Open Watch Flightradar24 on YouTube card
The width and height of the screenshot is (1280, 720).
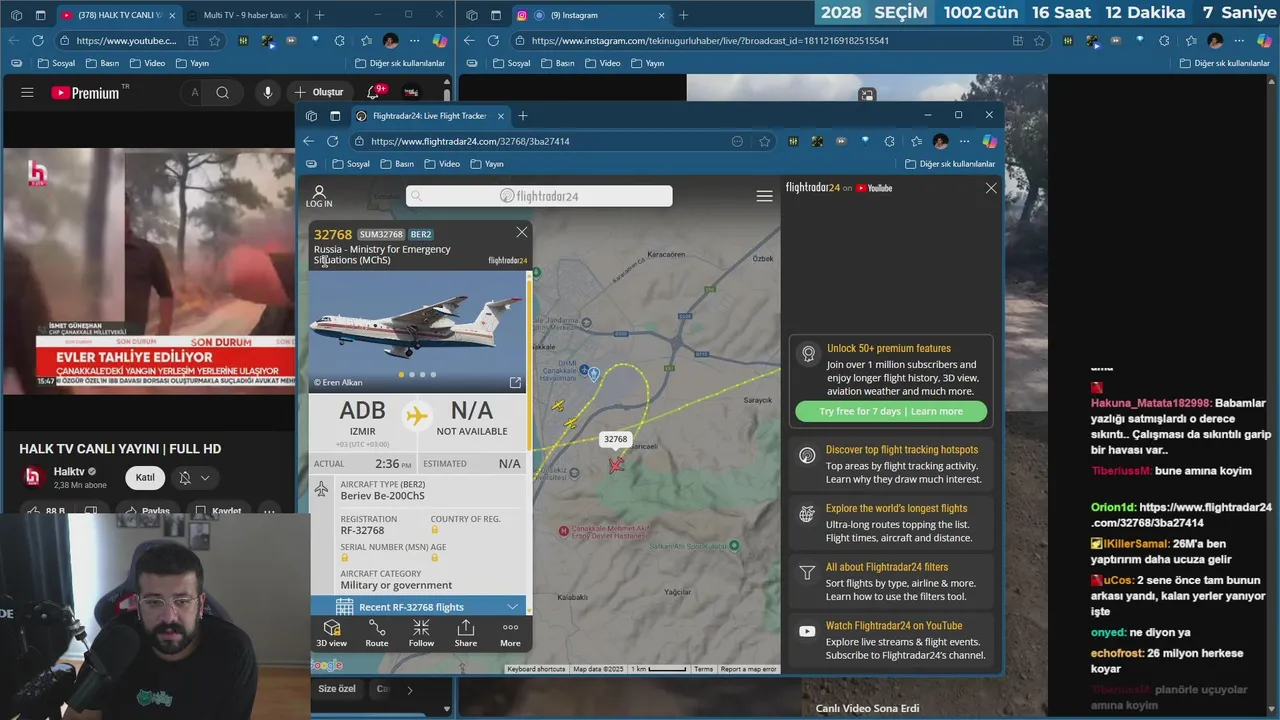point(891,640)
